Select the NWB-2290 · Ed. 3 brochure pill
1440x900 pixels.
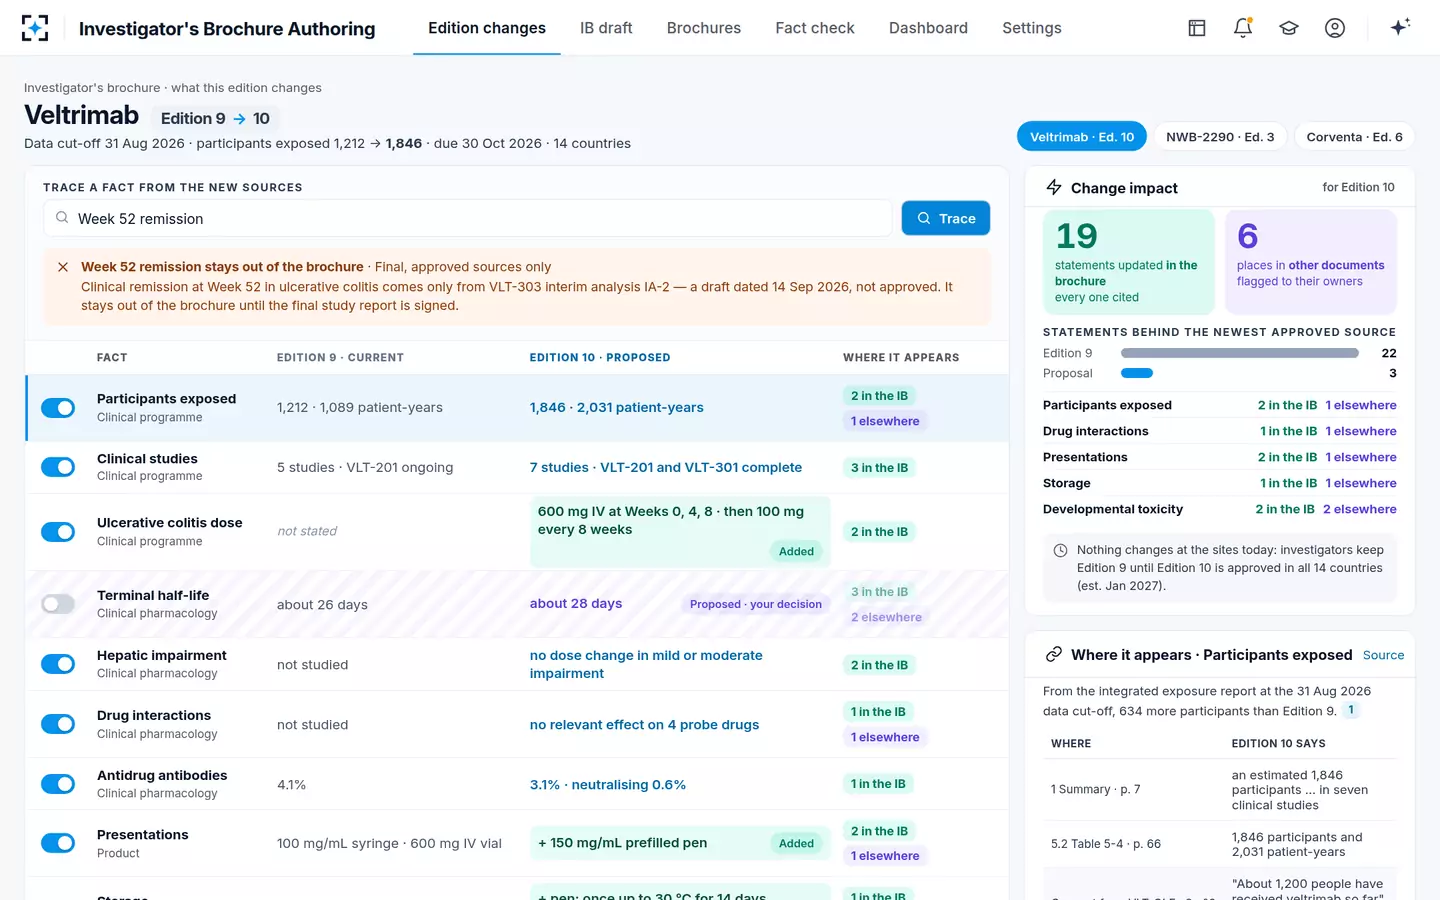pos(1220,137)
